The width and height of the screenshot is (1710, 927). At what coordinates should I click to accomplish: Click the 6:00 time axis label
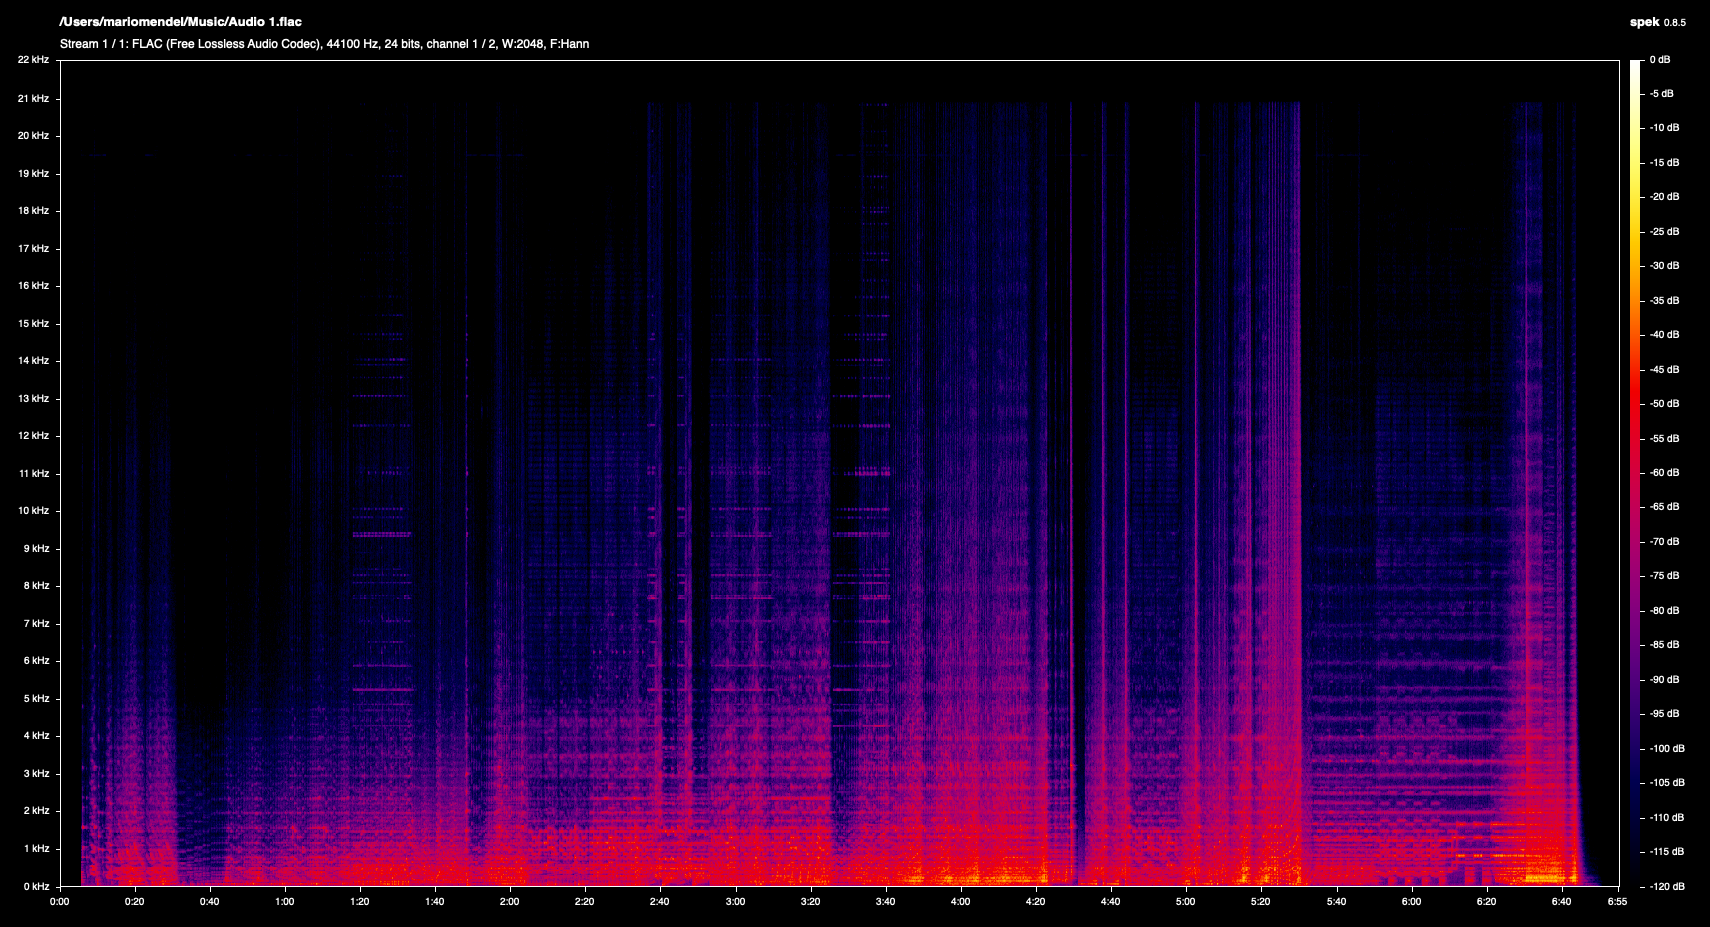point(1412,902)
